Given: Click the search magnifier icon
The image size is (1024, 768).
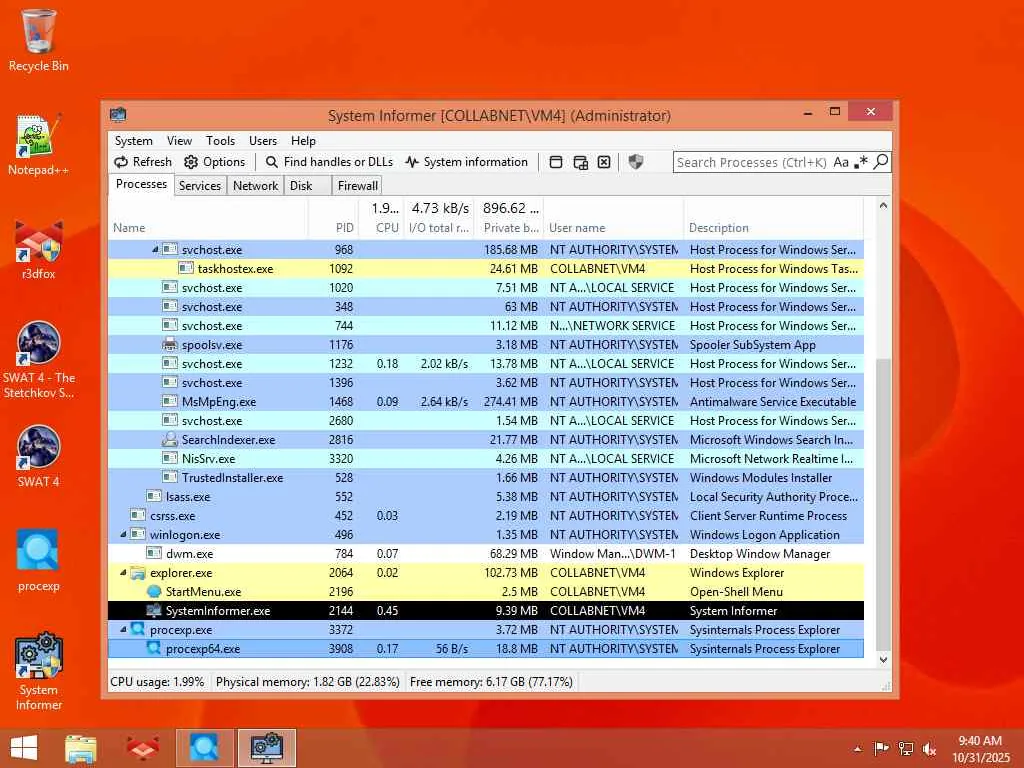Looking at the screenshot, I should click(881, 161).
